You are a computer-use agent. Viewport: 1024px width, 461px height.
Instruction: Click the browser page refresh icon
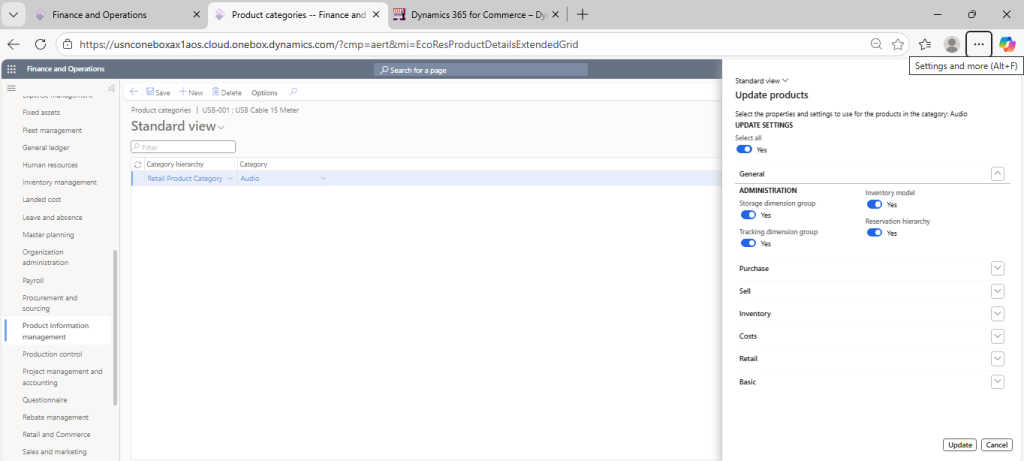[40, 44]
